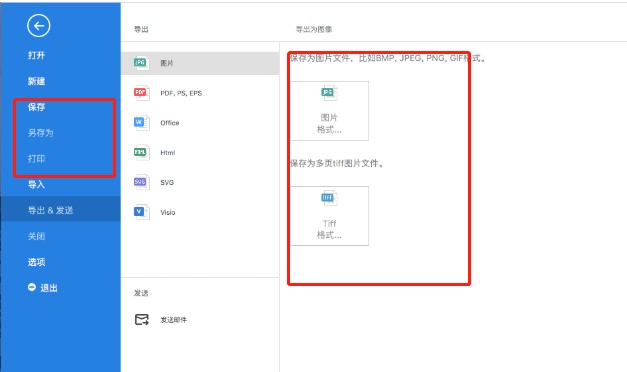
Task: Select 新建 in the sidebar
Action: click(36, 81)
